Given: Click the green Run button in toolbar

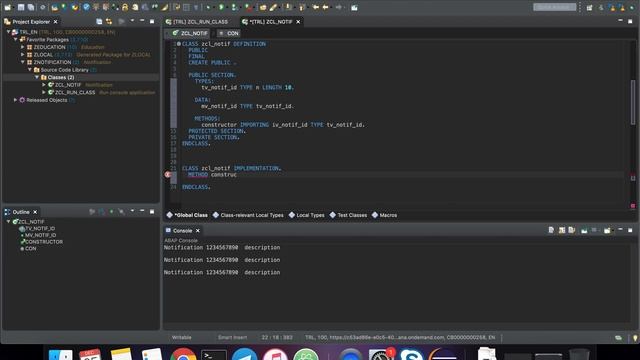Looking at the screenshot, I should [x=221, y=7].
